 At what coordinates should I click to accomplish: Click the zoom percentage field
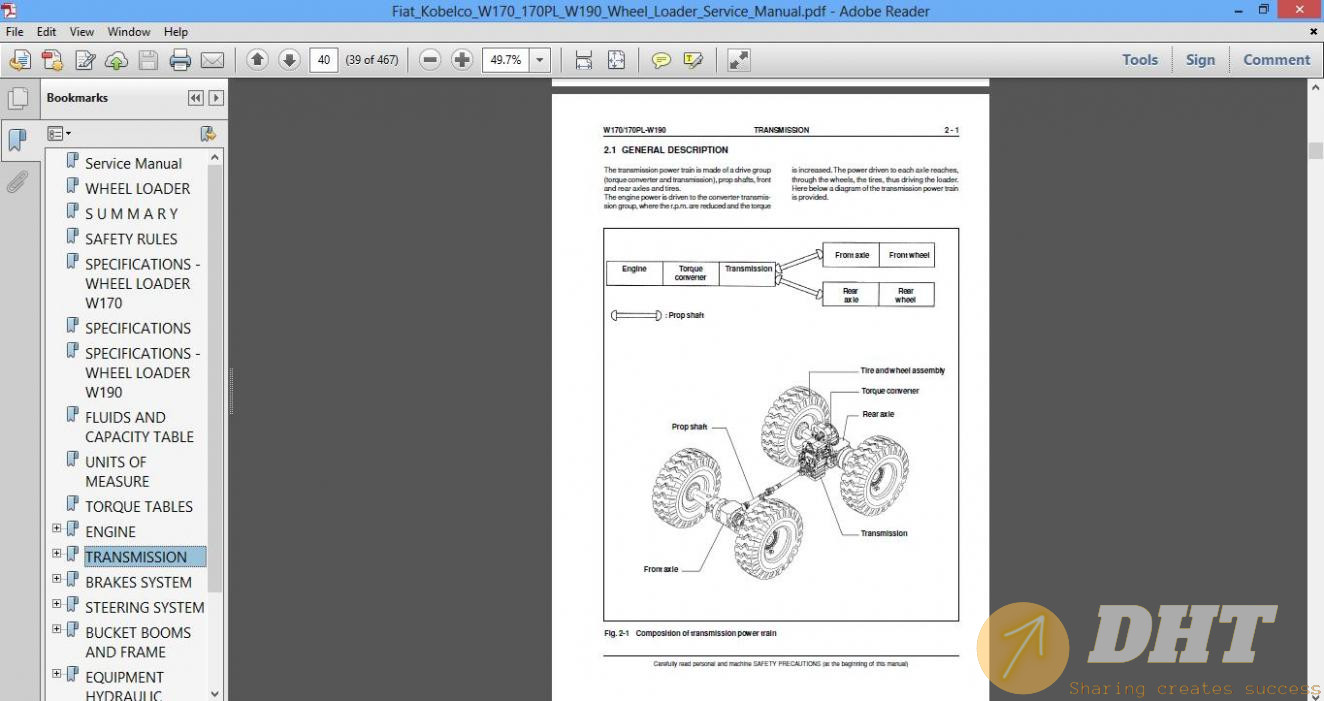coord(506,60)
